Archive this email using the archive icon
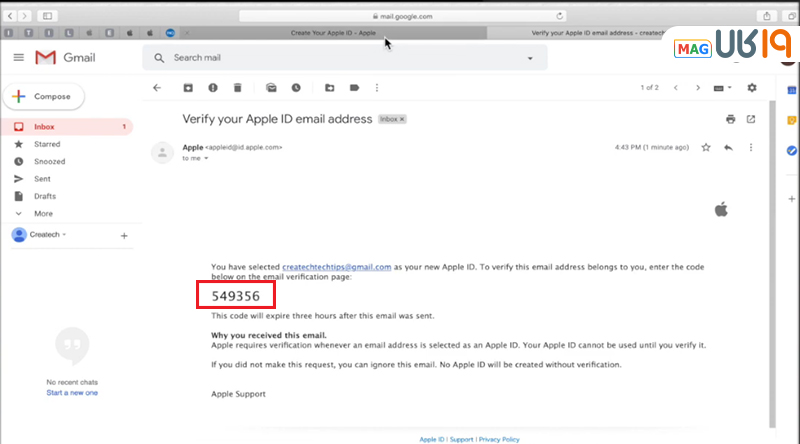 [x=187, y=88]
